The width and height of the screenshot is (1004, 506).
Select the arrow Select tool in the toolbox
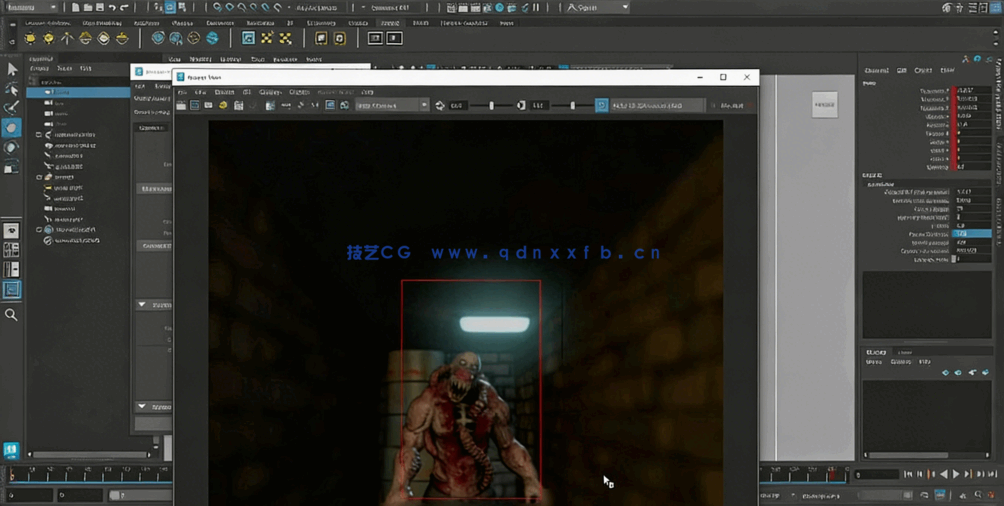[x=12, y=69]
